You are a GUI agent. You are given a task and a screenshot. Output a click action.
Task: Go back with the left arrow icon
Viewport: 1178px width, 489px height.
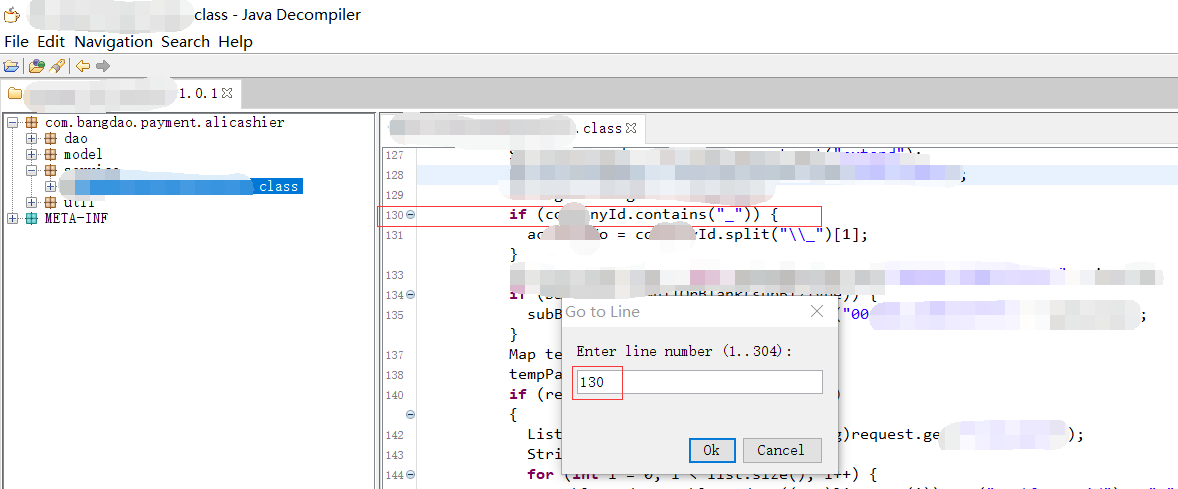tap(83, 66)
